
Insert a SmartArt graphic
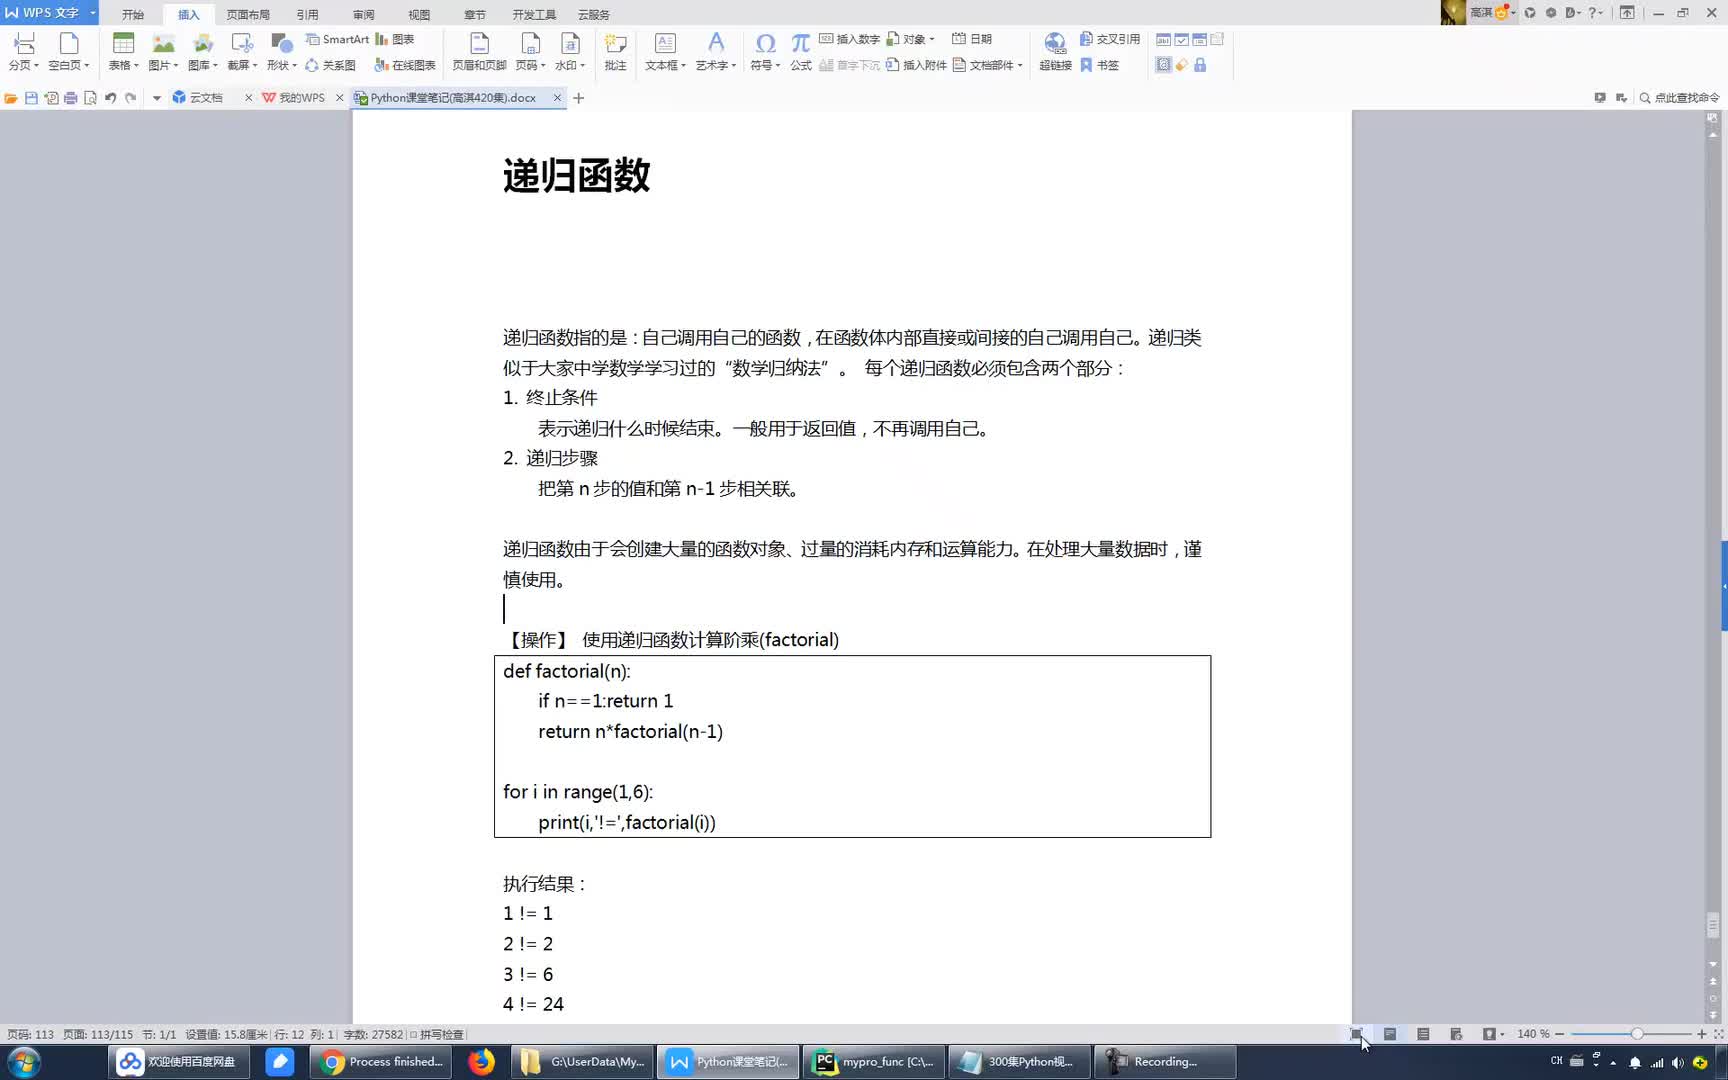pyautogui.click(x=338, y=39)
